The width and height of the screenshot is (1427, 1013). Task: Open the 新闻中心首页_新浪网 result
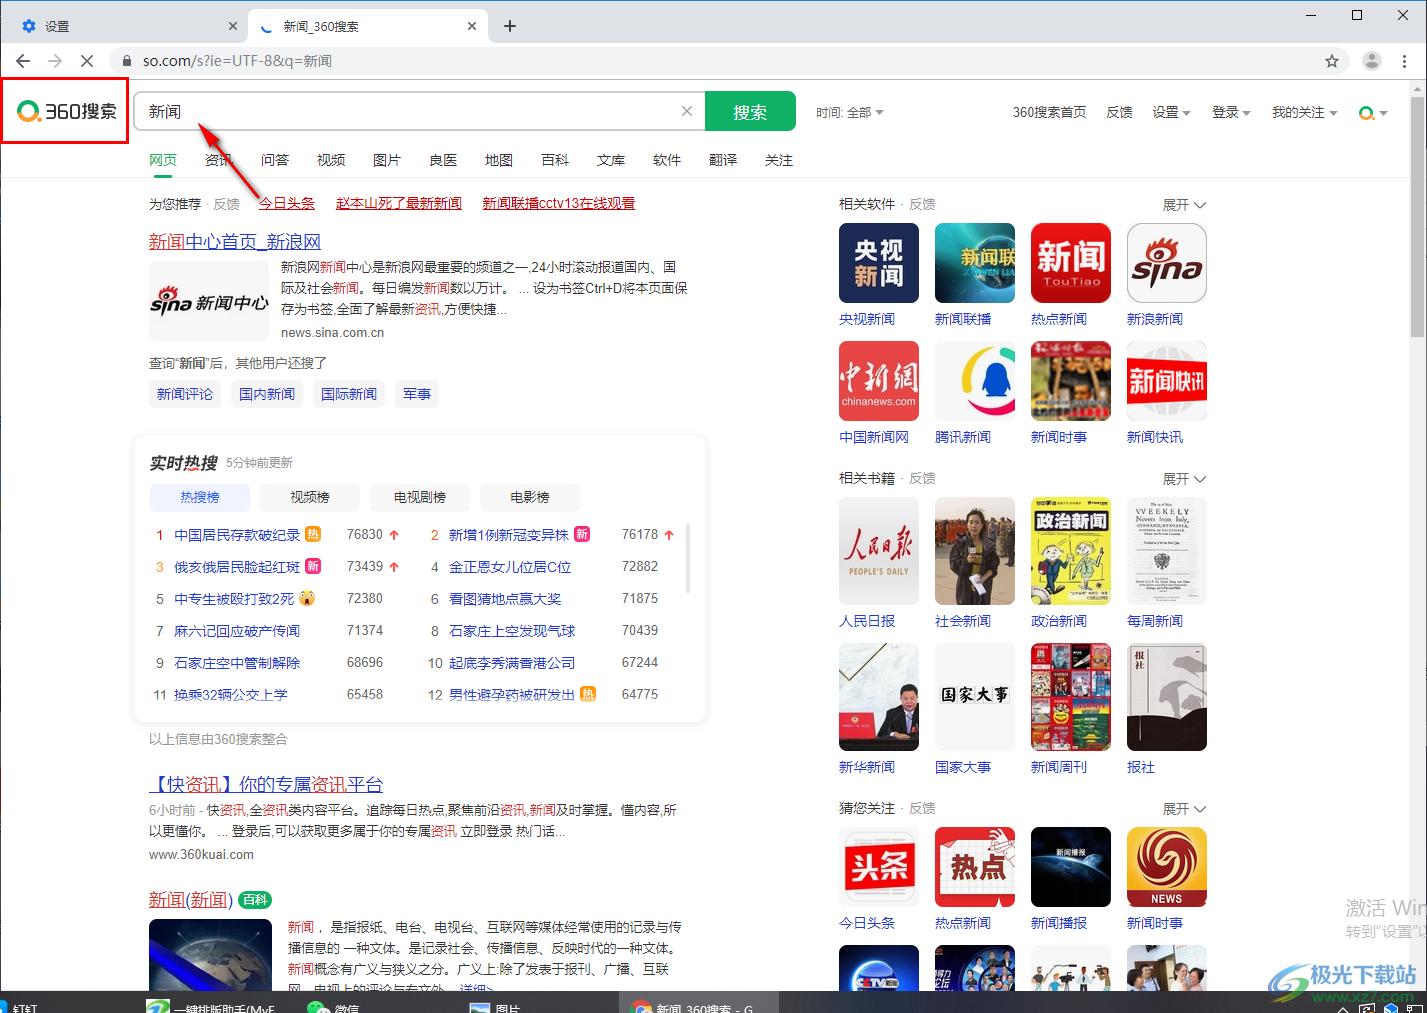[235, 242]
